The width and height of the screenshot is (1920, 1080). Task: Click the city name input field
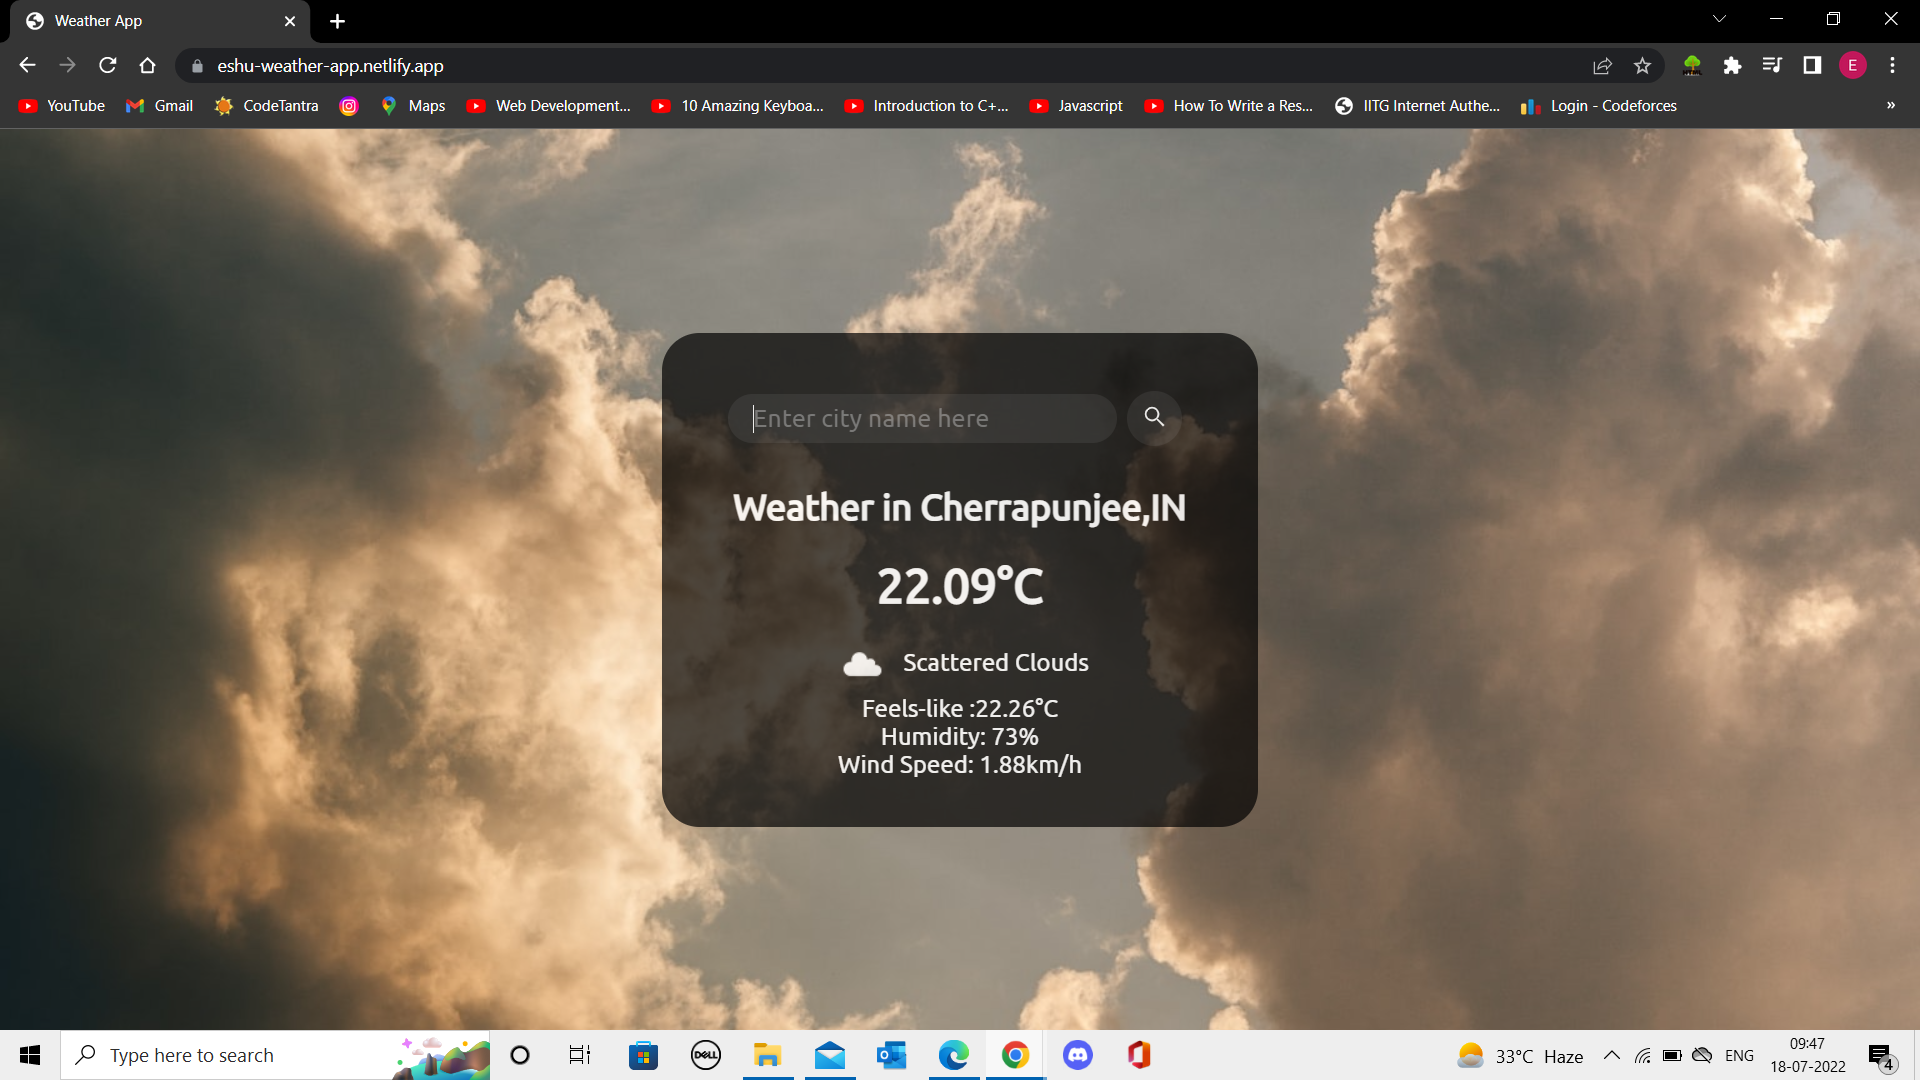pos(920,418)
